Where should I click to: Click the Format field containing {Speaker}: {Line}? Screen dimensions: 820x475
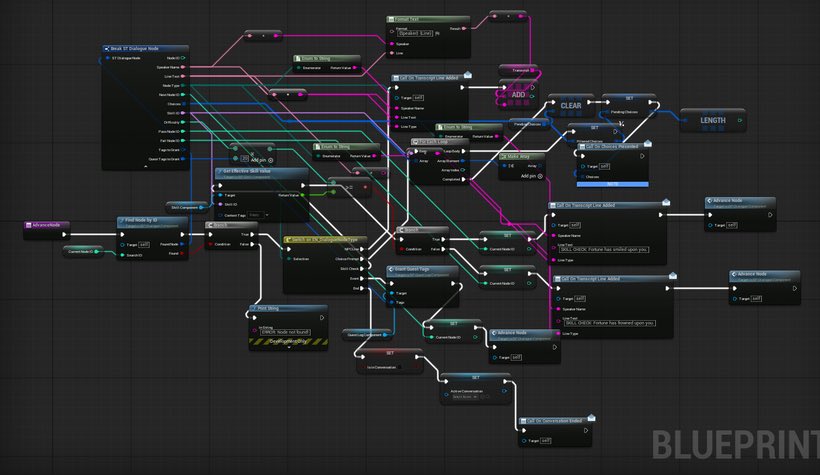[415, 33]
